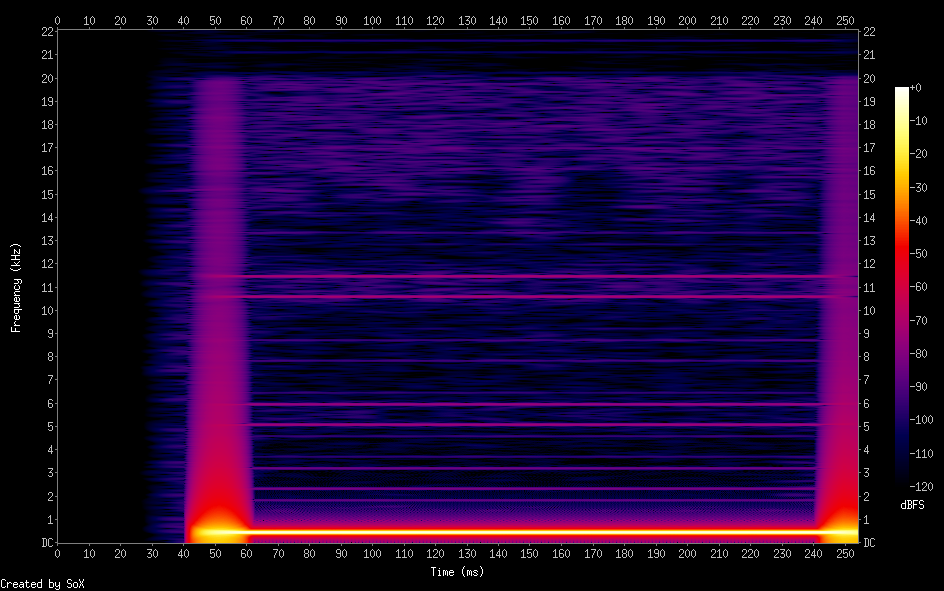Click the onset burst column near 50 ms

click(x=218, y=300)
